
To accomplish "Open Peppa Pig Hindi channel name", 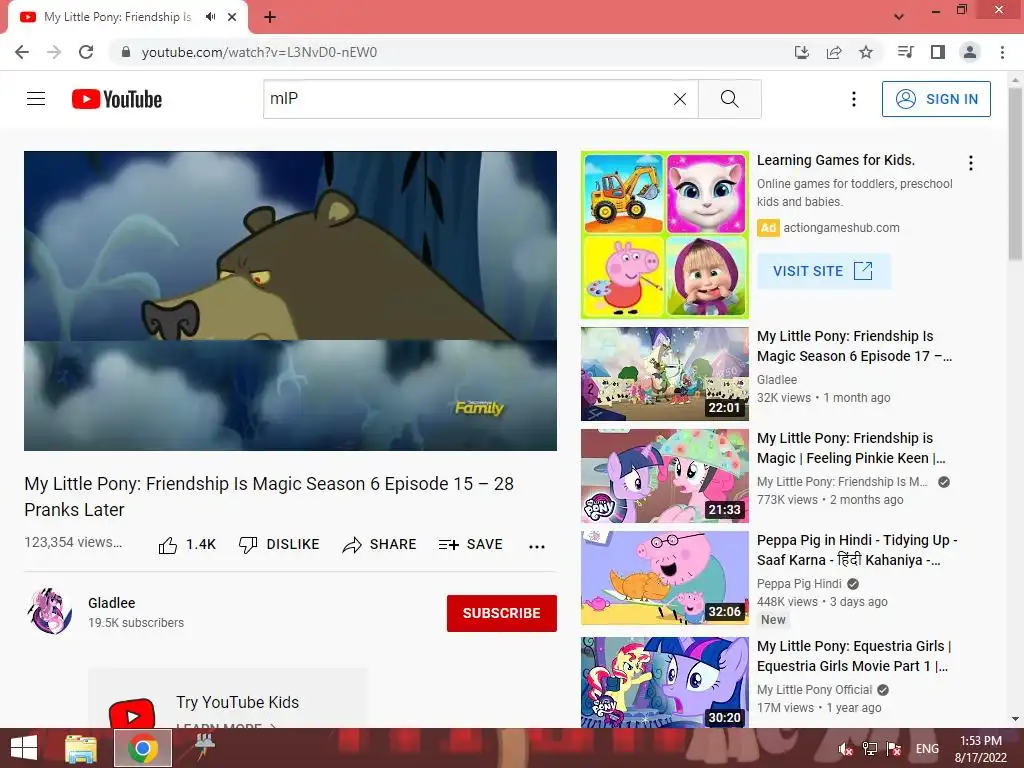I will (x=799, y=584).
